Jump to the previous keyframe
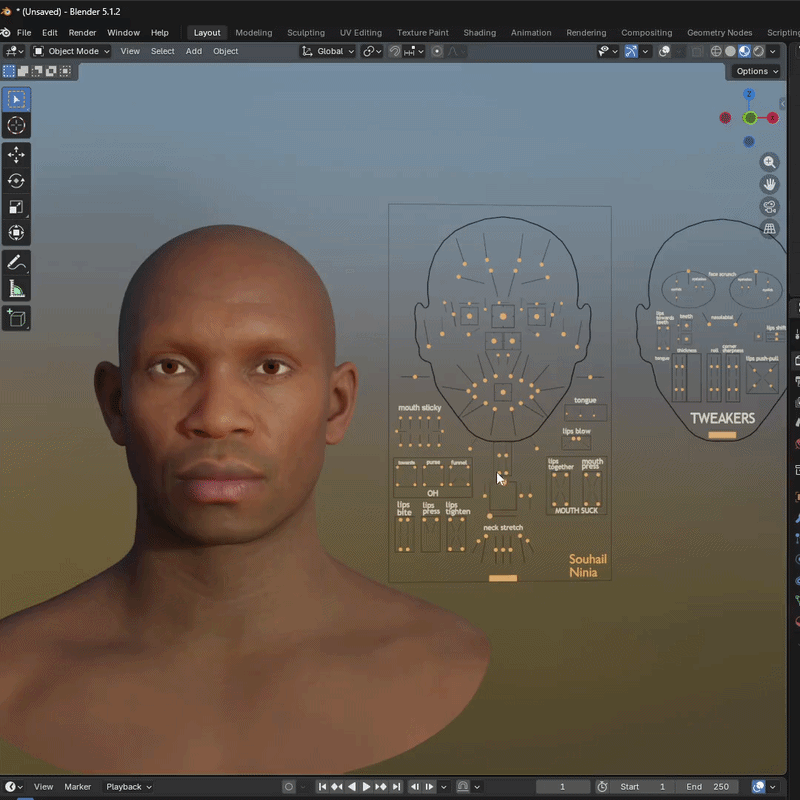Image resolution: width=800 pixels, height=800 pixels. click(337, 787)
